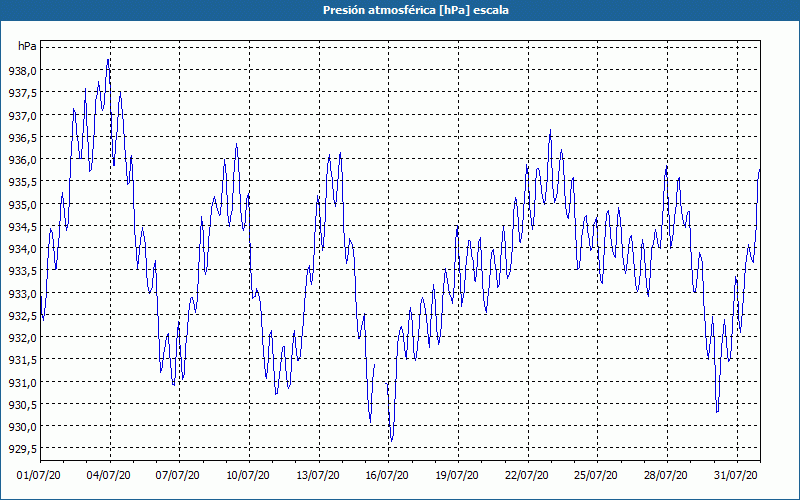Select the 932,5 y-axis value
The height and width of the screenshot is (500, 800).
[x=22, y=316]
